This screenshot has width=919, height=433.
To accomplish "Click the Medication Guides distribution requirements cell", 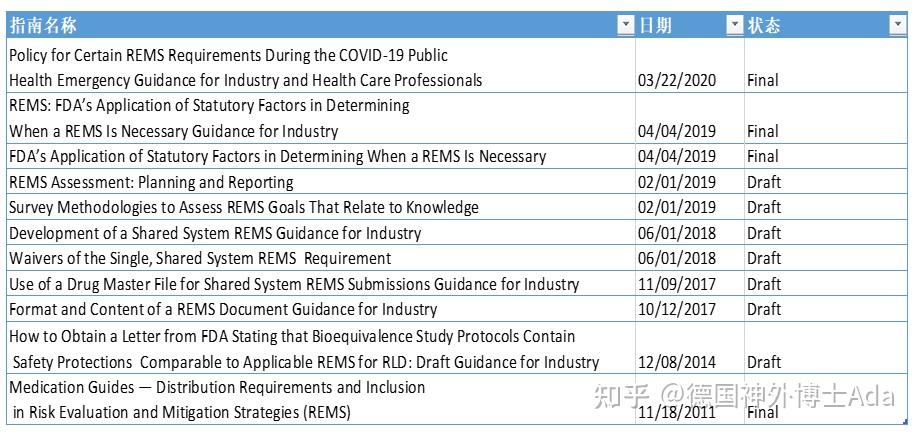I will [x=217, y=399].
